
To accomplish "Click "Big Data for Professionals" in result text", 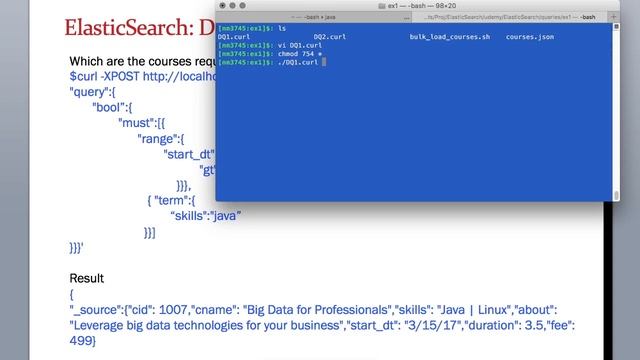I will [x=317, y=310].
